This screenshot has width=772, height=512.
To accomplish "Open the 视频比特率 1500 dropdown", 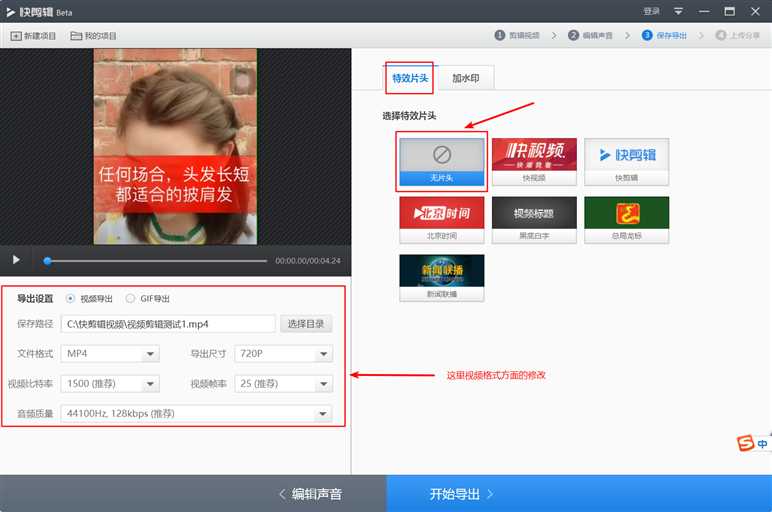I will [110, 384].
